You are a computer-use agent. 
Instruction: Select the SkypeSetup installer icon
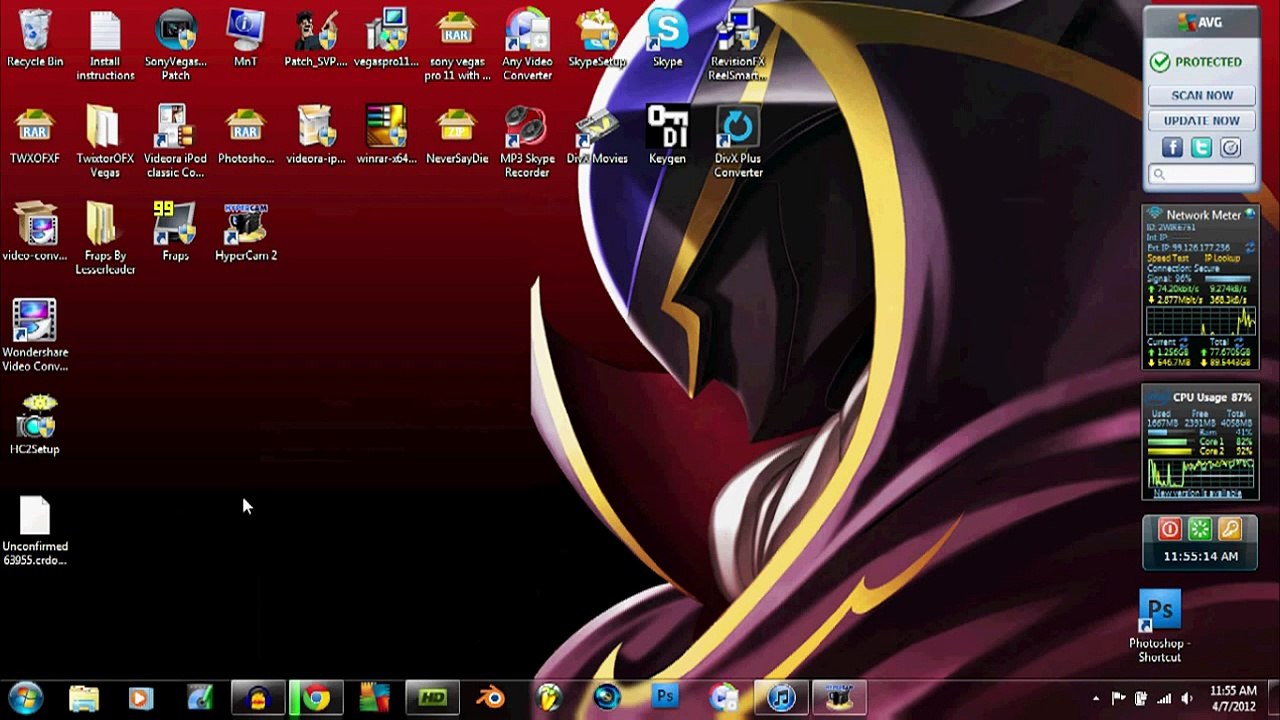(x=597, y=40)
